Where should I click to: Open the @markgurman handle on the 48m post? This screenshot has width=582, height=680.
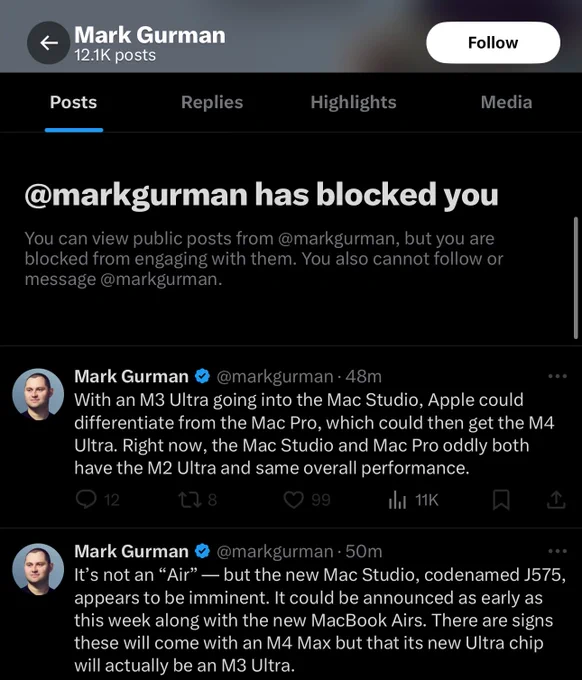pyautogui.click(x=275, y=376)
